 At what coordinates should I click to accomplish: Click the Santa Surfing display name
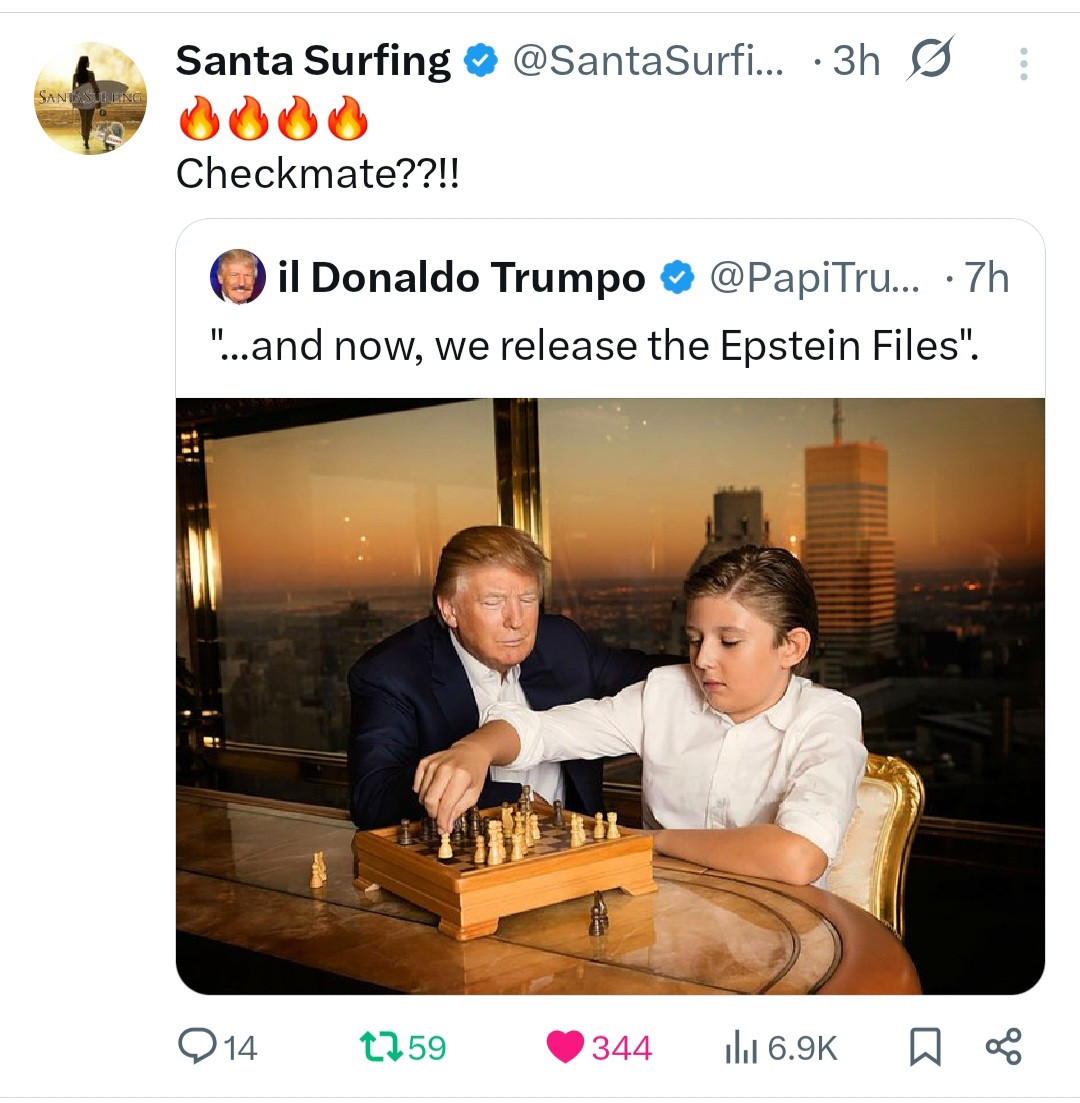(312, 61)
